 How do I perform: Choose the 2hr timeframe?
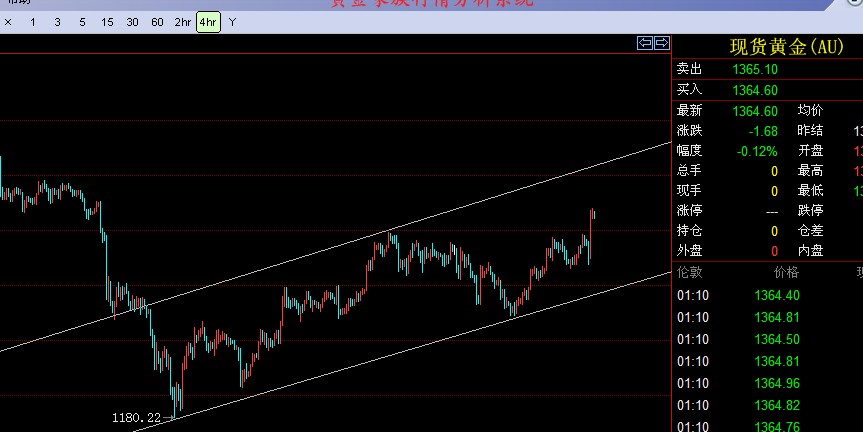[x=182, y=23]
